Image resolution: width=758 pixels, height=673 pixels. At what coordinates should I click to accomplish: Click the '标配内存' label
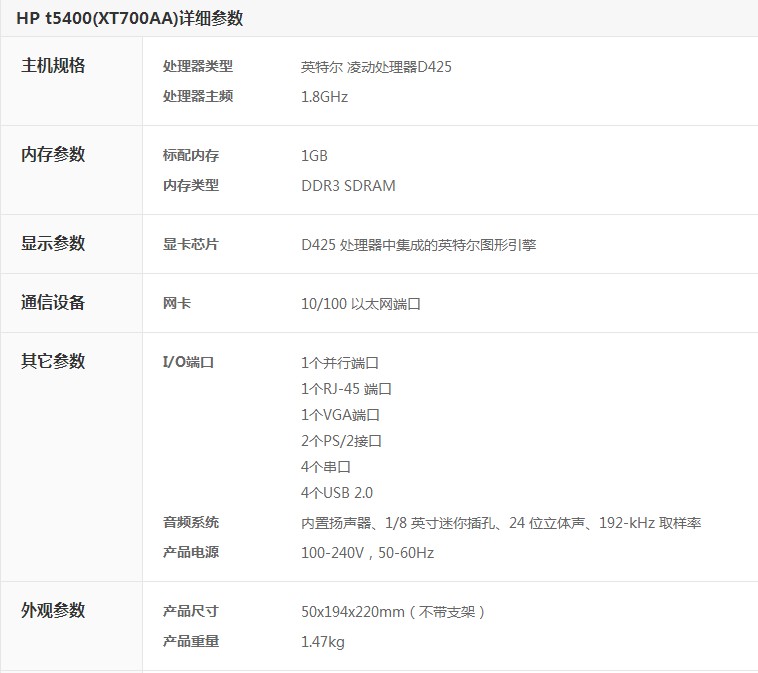pyautogui.click(x=191, y=155)
